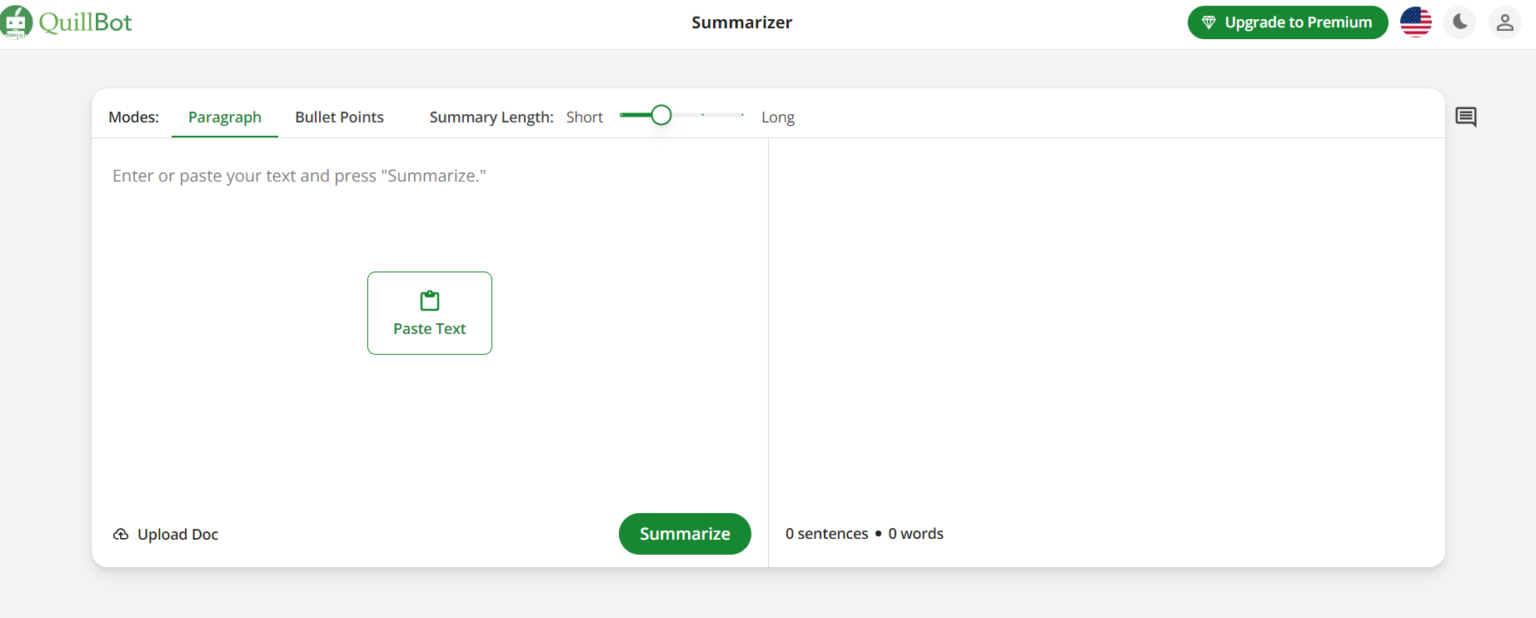Click the summary length slider handle

coord(660,115)
